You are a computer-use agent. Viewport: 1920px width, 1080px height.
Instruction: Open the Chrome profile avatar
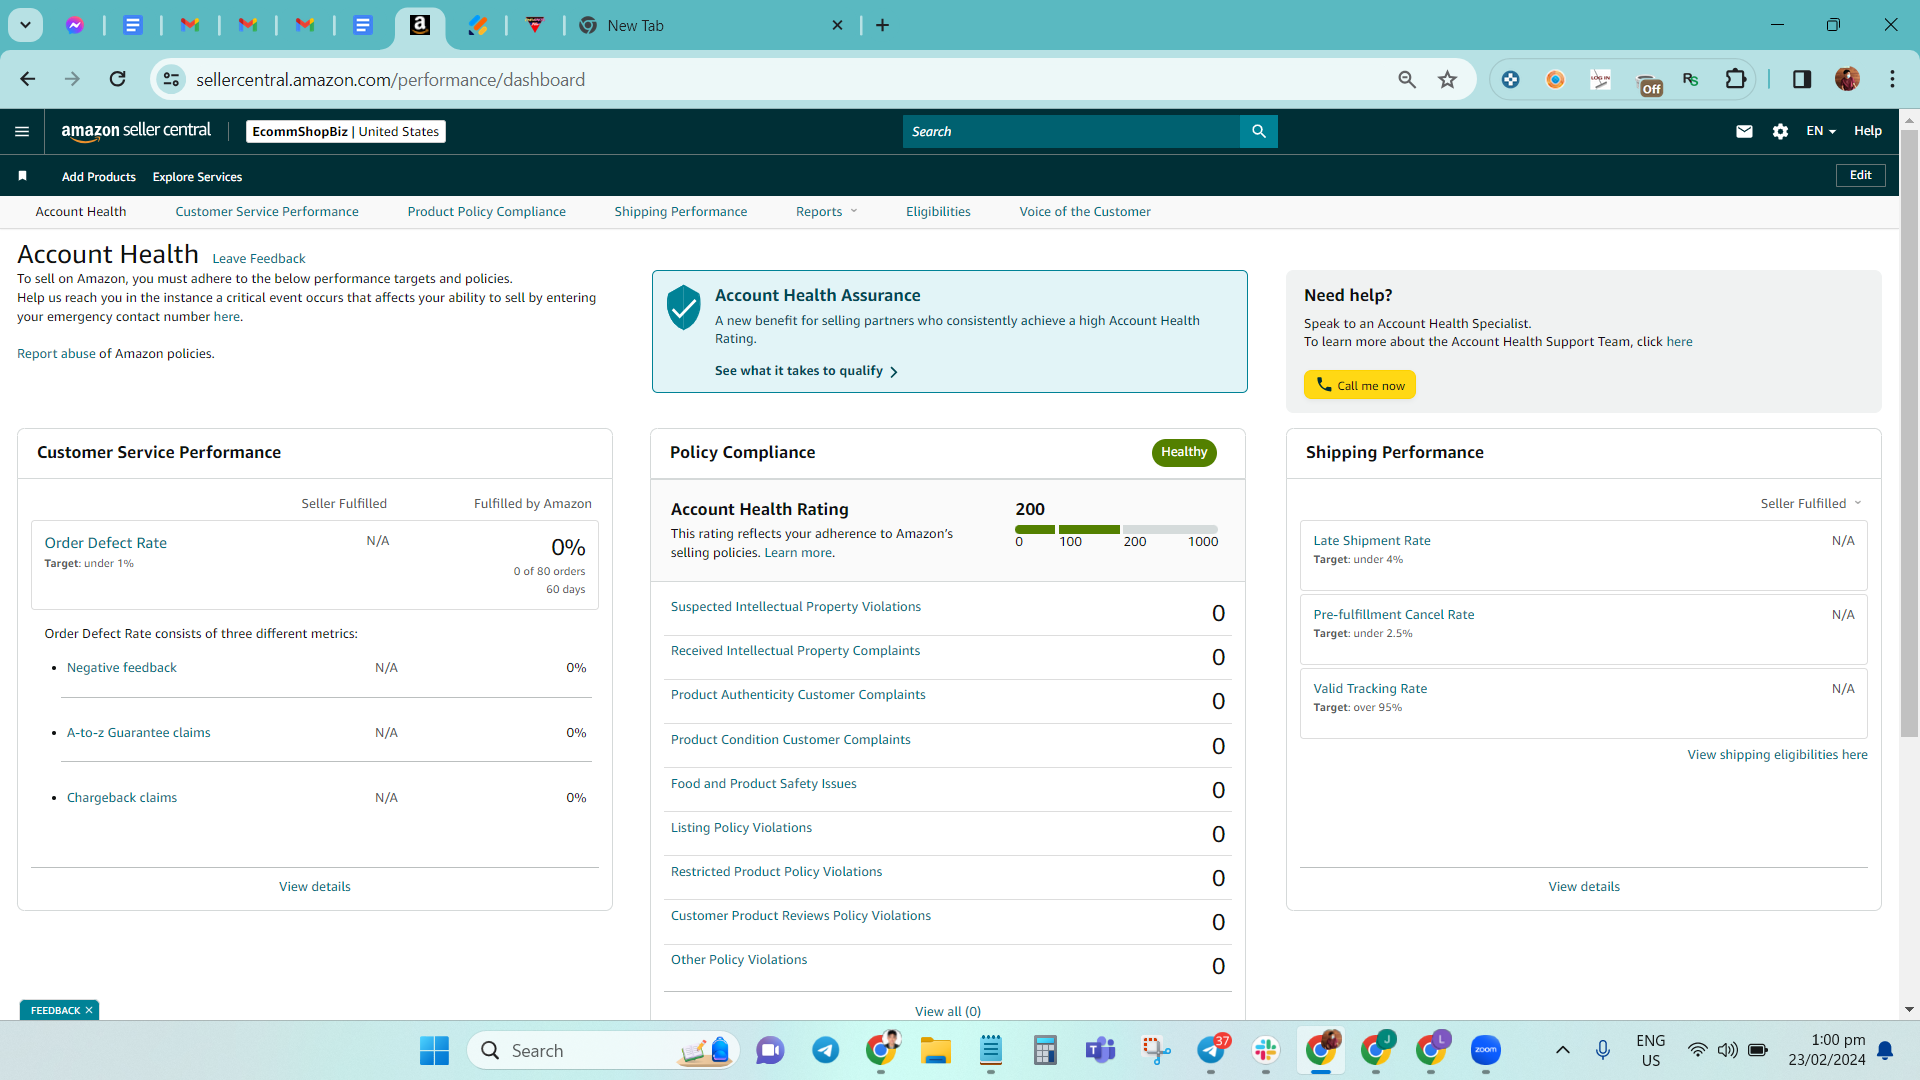[1847, 79]
